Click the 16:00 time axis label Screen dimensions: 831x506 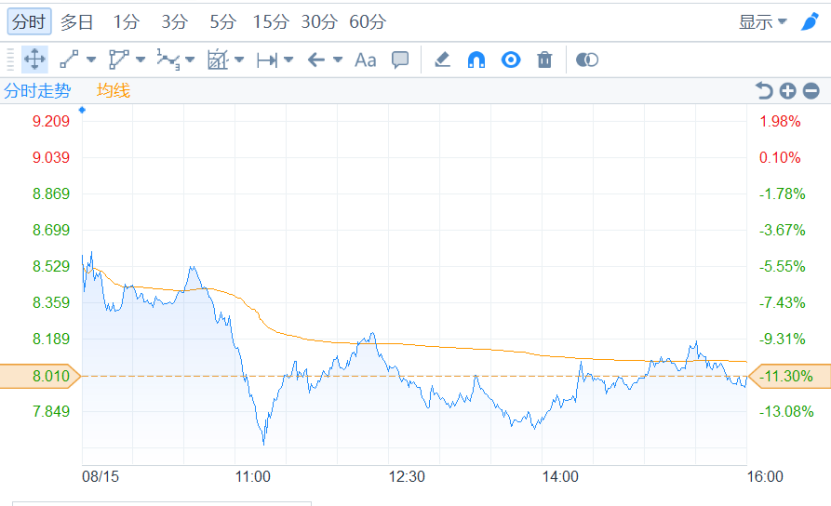point(765,476)
